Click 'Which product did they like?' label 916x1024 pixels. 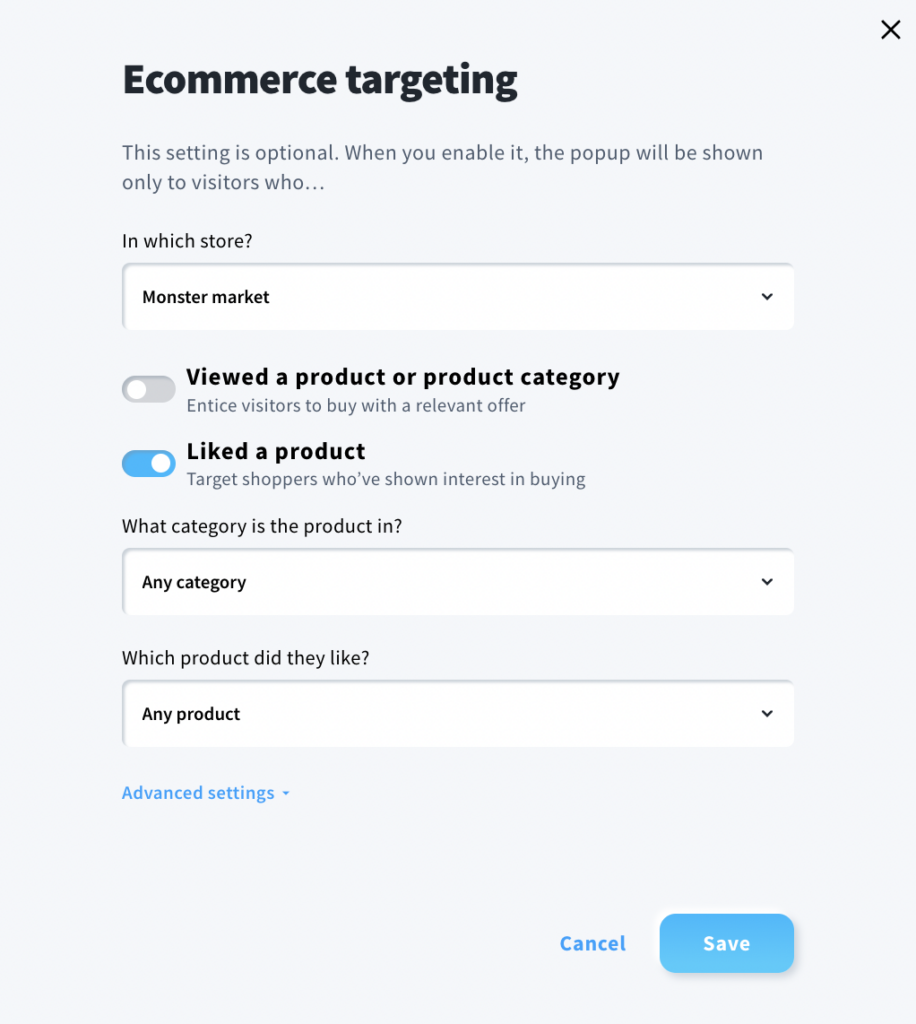(x=244, y=658)
